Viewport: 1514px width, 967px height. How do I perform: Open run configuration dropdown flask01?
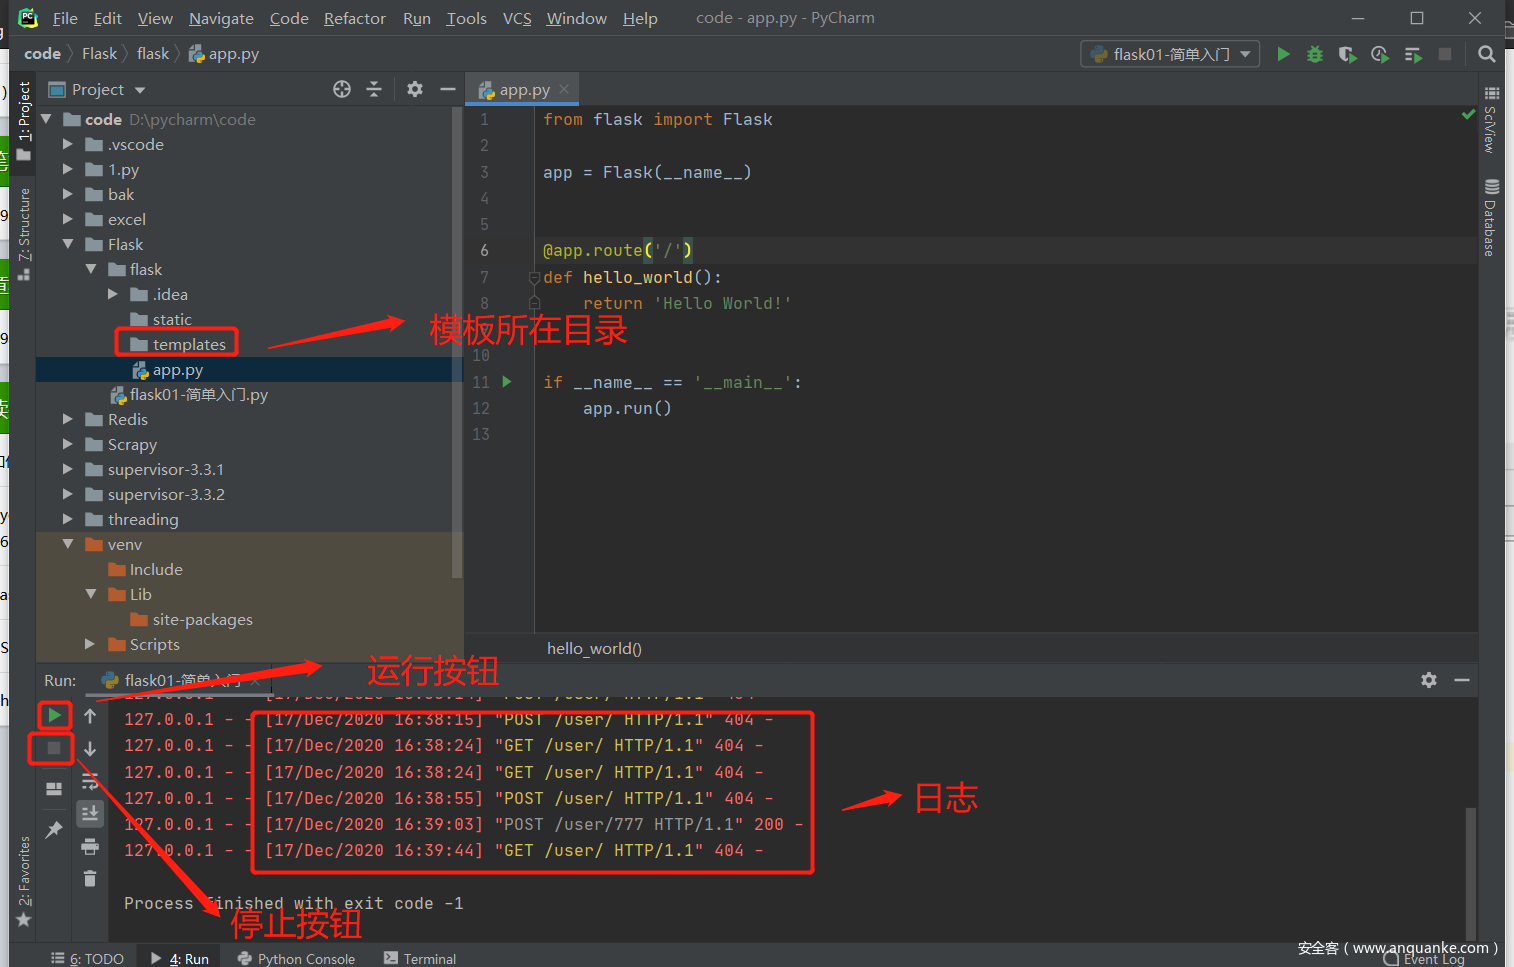(x=1170, y=54)
